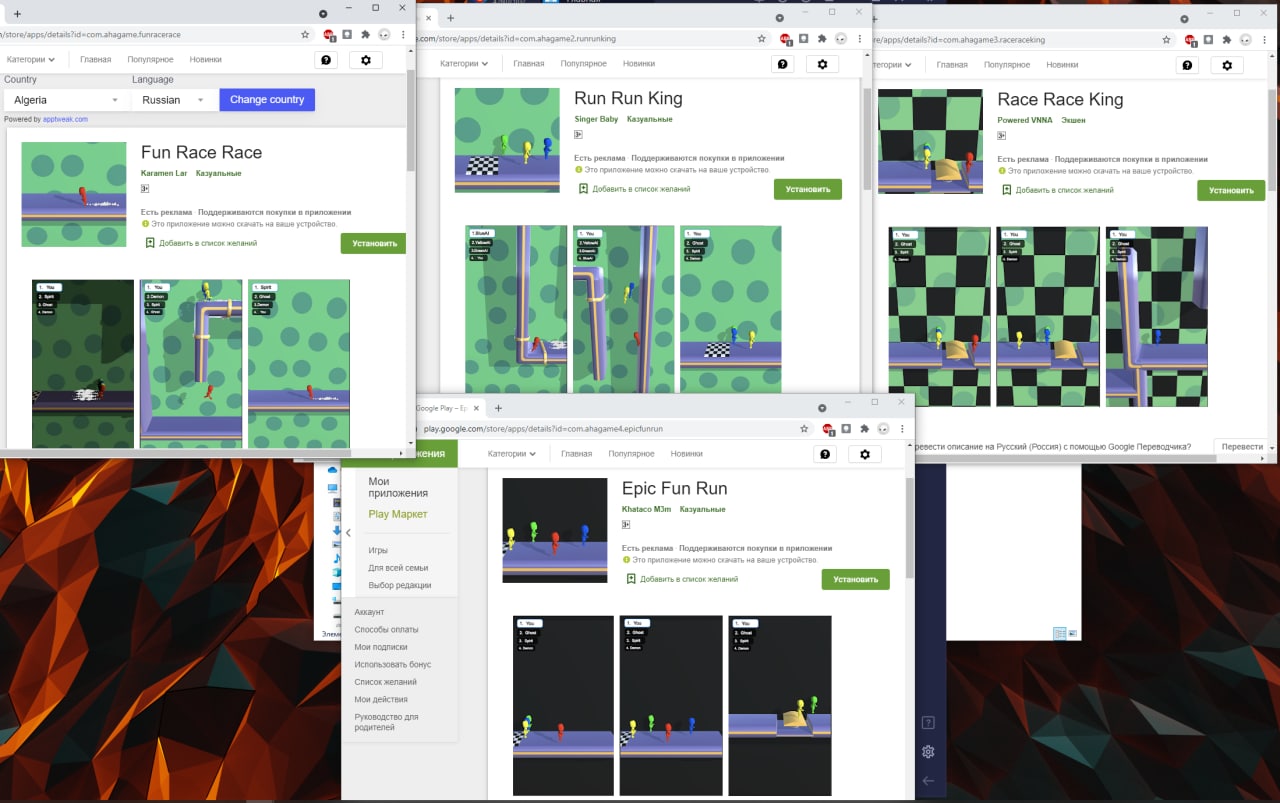Open first screenshot thumbnail of Epic Fun Run
The image size is (1280, 803).
563,705
